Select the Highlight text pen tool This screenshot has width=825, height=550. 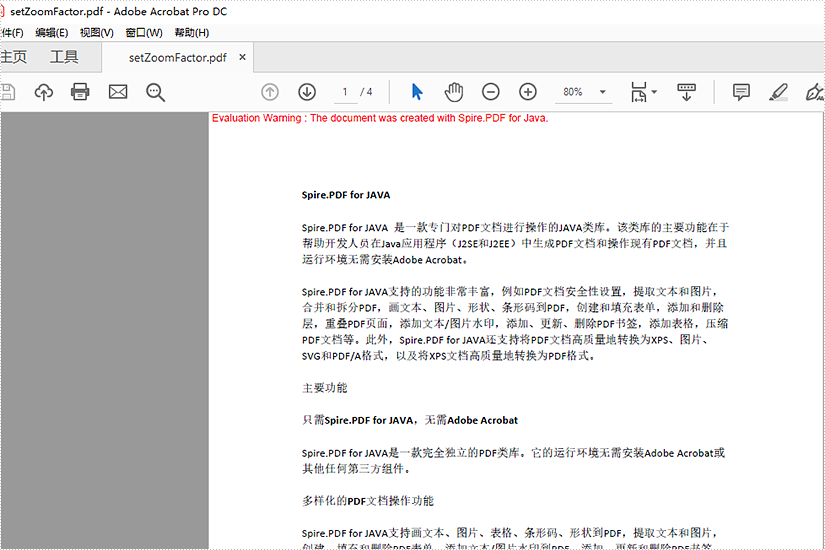tap(778, 92)
